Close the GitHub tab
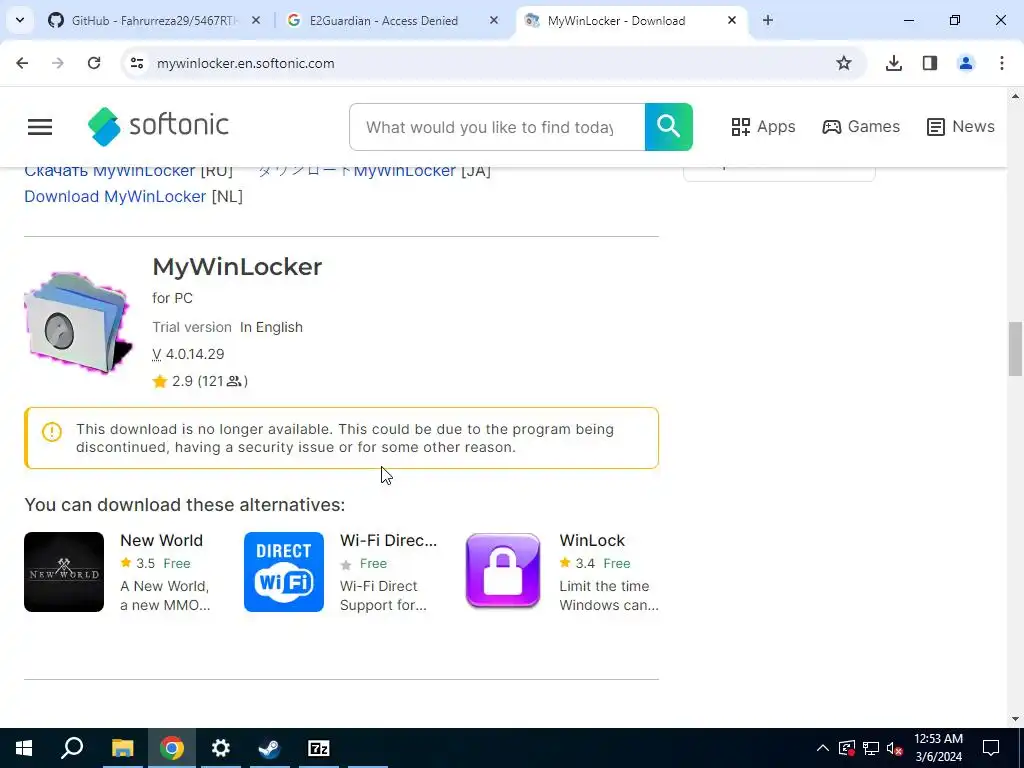 pos(256,21)
